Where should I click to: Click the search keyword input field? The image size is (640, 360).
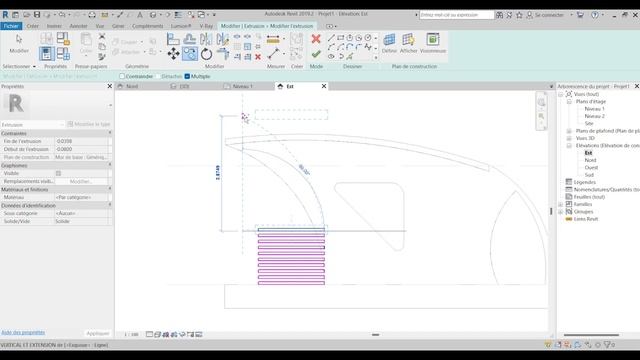pyautogui.click(x=457, y=15)
